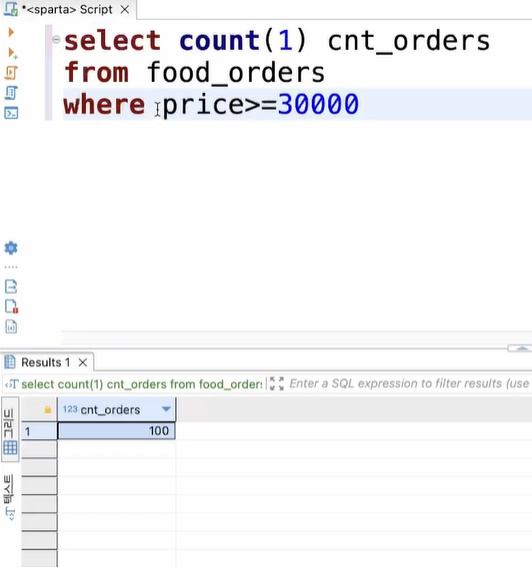The image size is (532, 567).
Task: Open the cnt_orders column sort dropdown
Action: coord(166,409)
